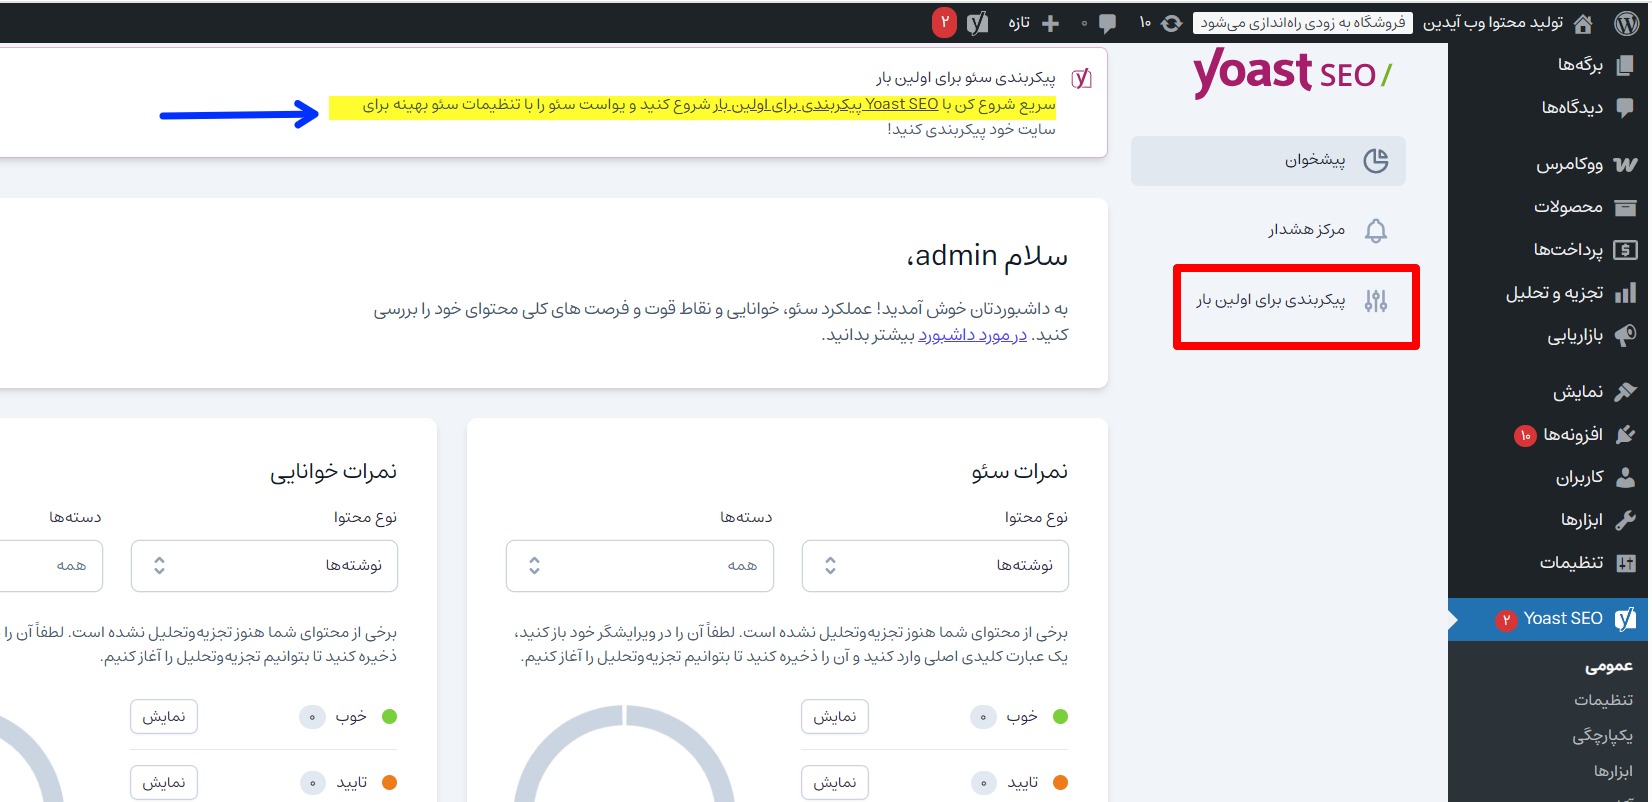Click the home icon beside site name
Image resolution: width=1652 pixels, height=802 pixels.
[x=1583, y=23]
